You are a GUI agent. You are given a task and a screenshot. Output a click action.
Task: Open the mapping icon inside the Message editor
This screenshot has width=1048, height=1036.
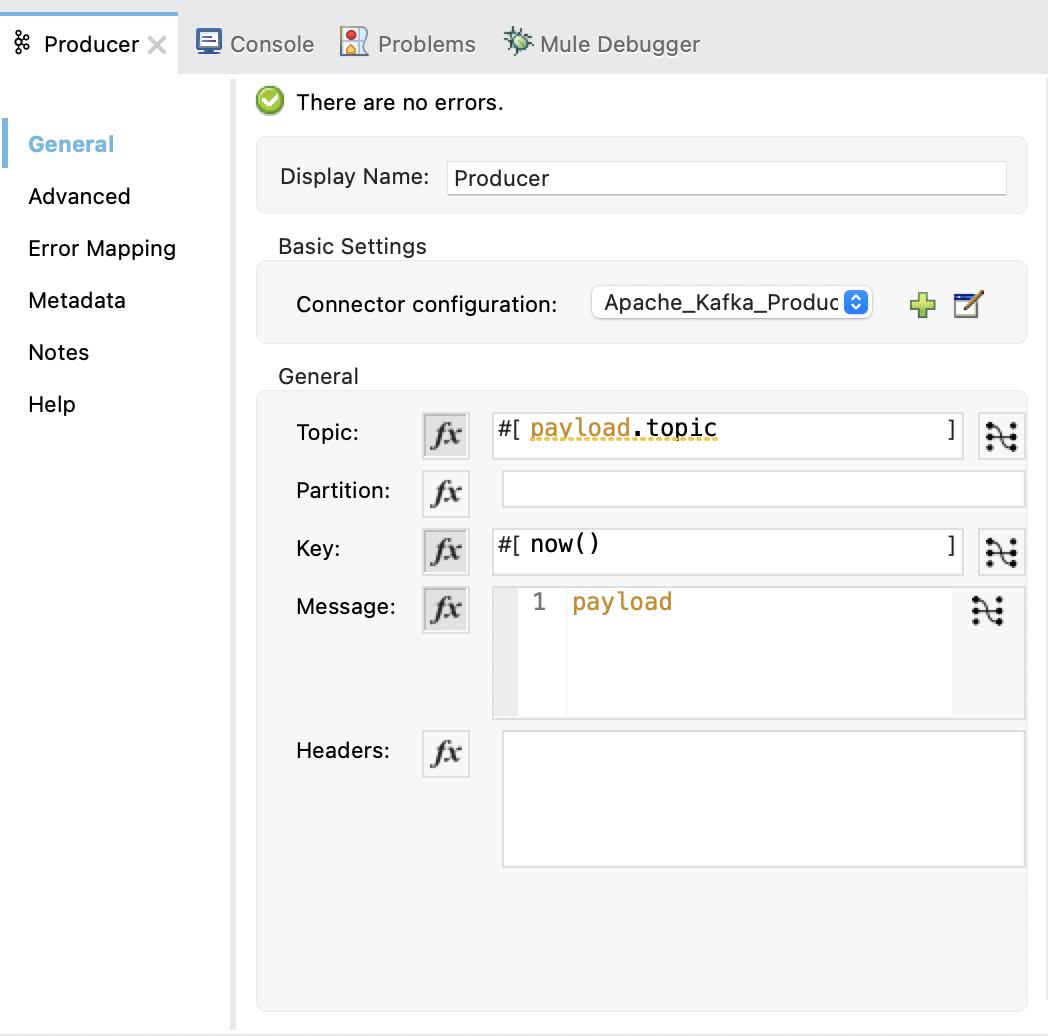[x=988, y=609]
